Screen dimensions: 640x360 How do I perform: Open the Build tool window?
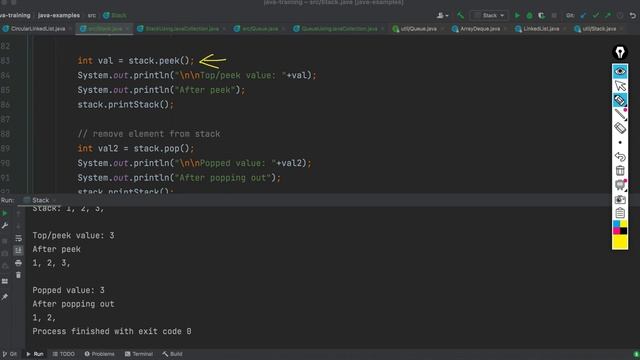pyautogui.click(x=172, y=354)
